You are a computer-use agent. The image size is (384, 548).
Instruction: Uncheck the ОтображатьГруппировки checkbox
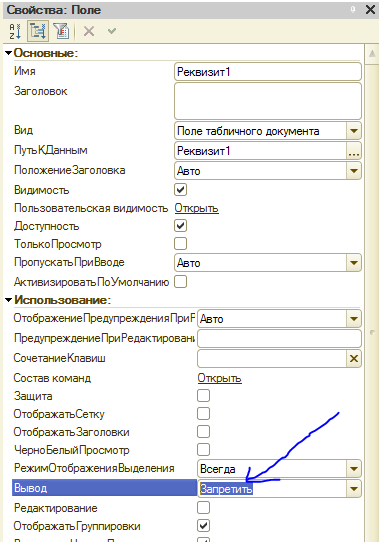click(203, 526)
